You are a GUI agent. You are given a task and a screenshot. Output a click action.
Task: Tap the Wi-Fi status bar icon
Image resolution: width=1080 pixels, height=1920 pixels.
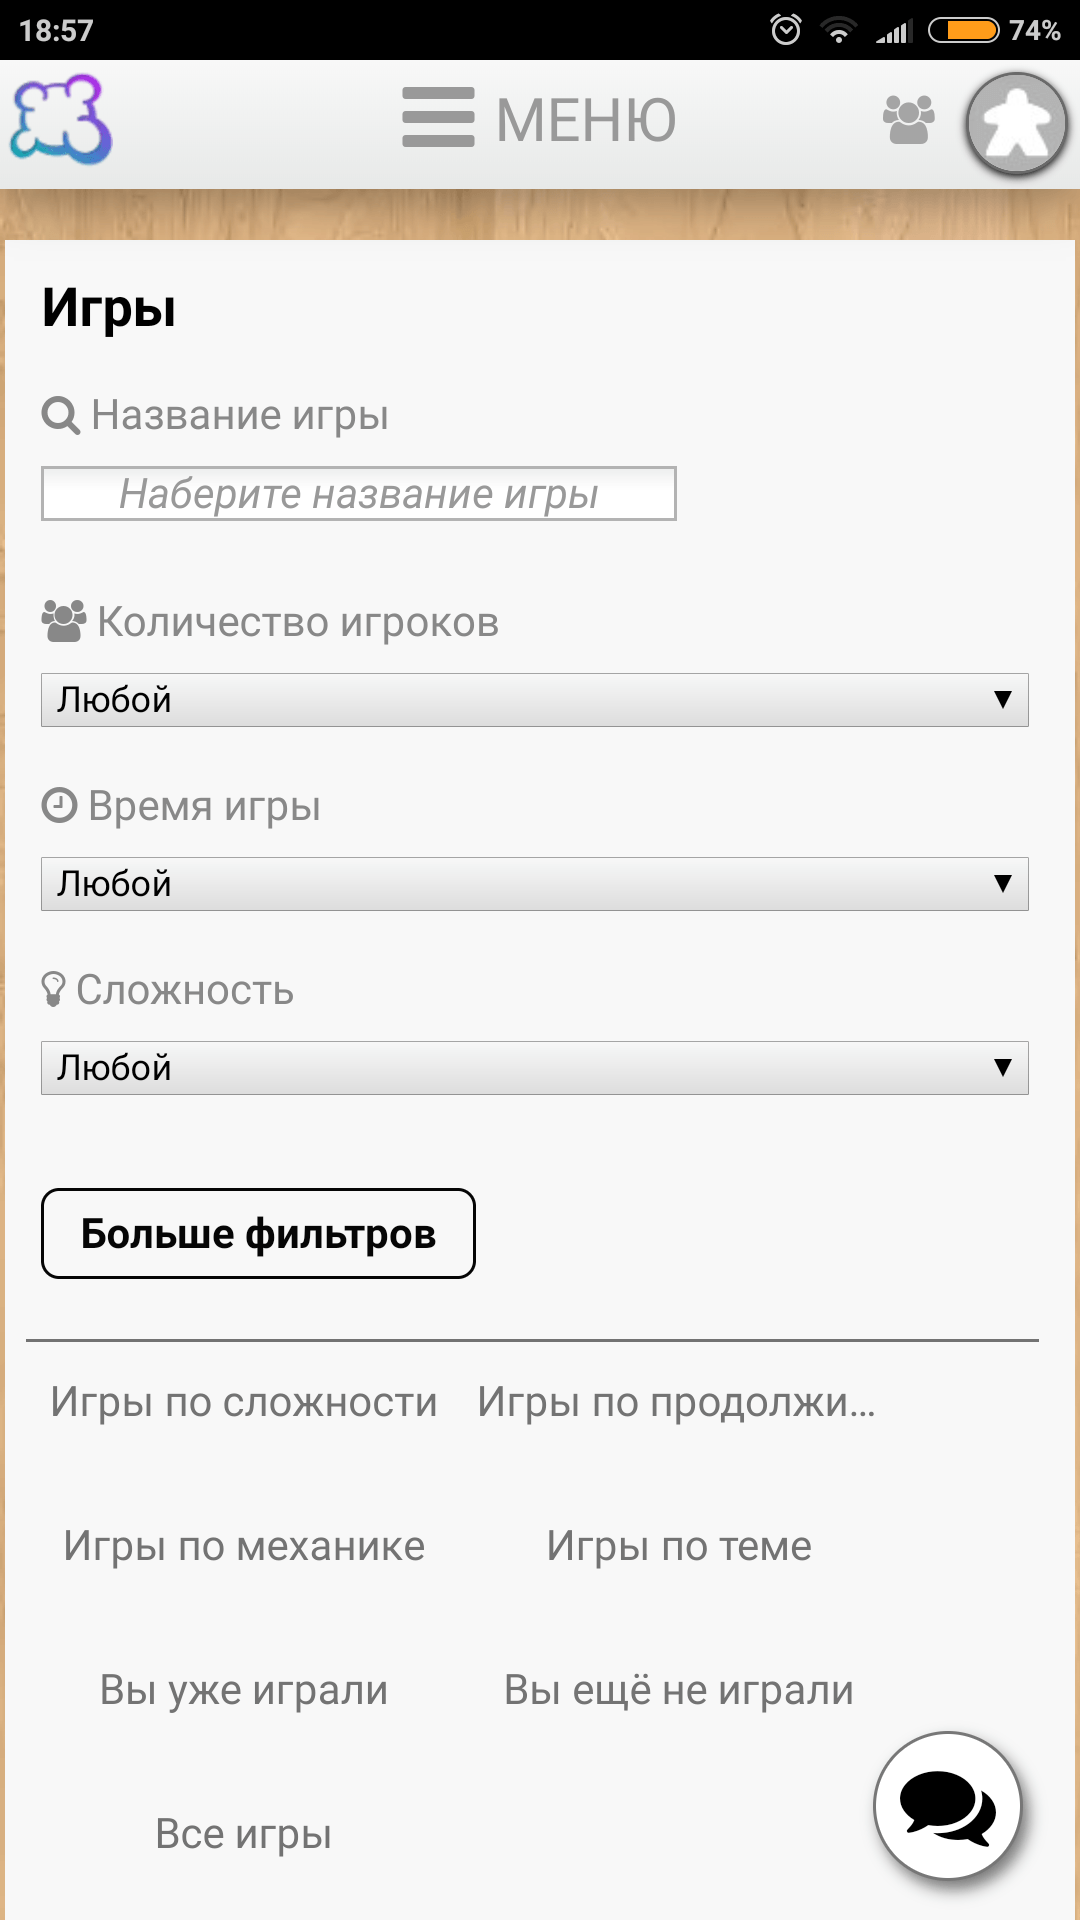coord(838,30)
